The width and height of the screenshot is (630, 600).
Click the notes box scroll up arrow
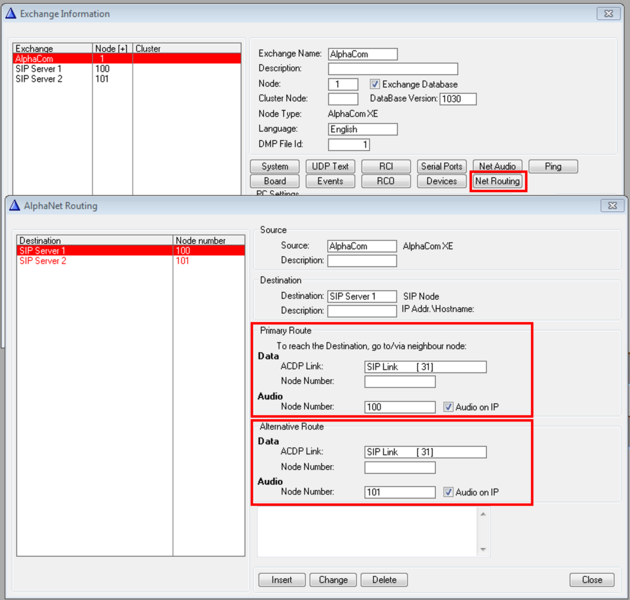483,514
